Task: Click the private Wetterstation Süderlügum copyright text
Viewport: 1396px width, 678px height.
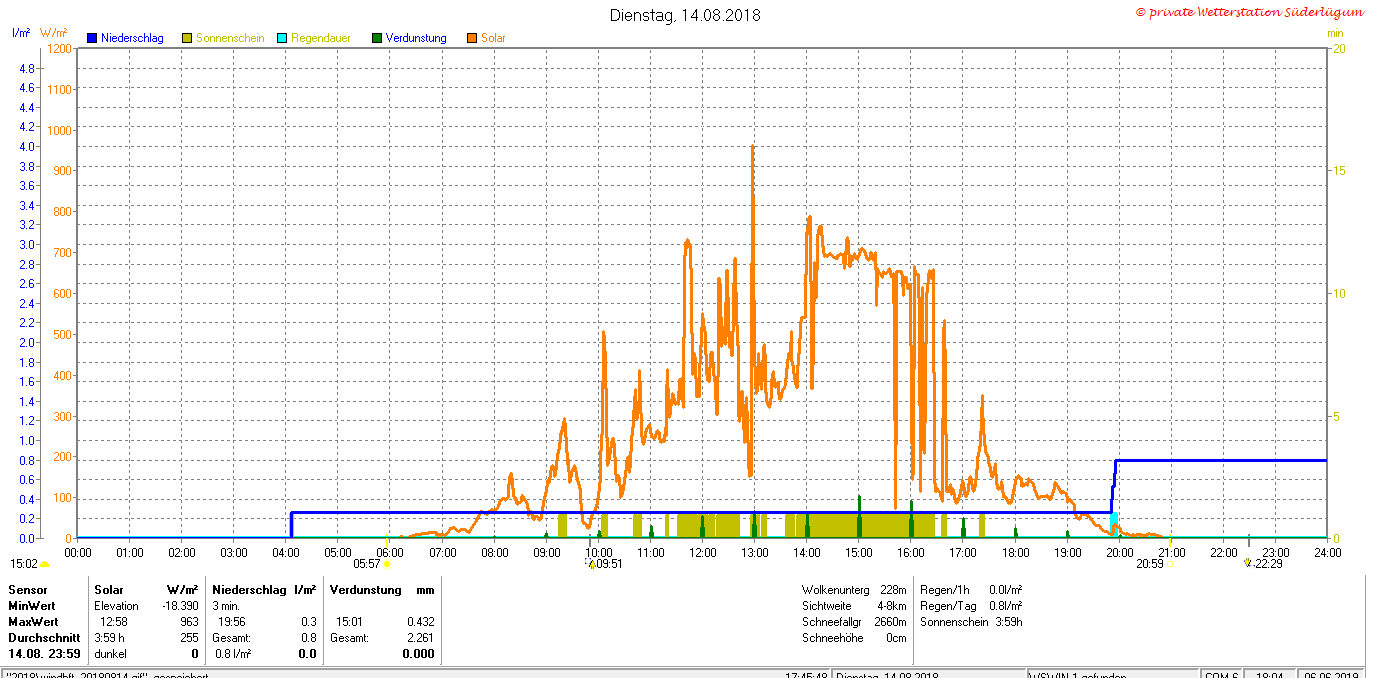Action: pyautogui.click(x=1249, y=12)
